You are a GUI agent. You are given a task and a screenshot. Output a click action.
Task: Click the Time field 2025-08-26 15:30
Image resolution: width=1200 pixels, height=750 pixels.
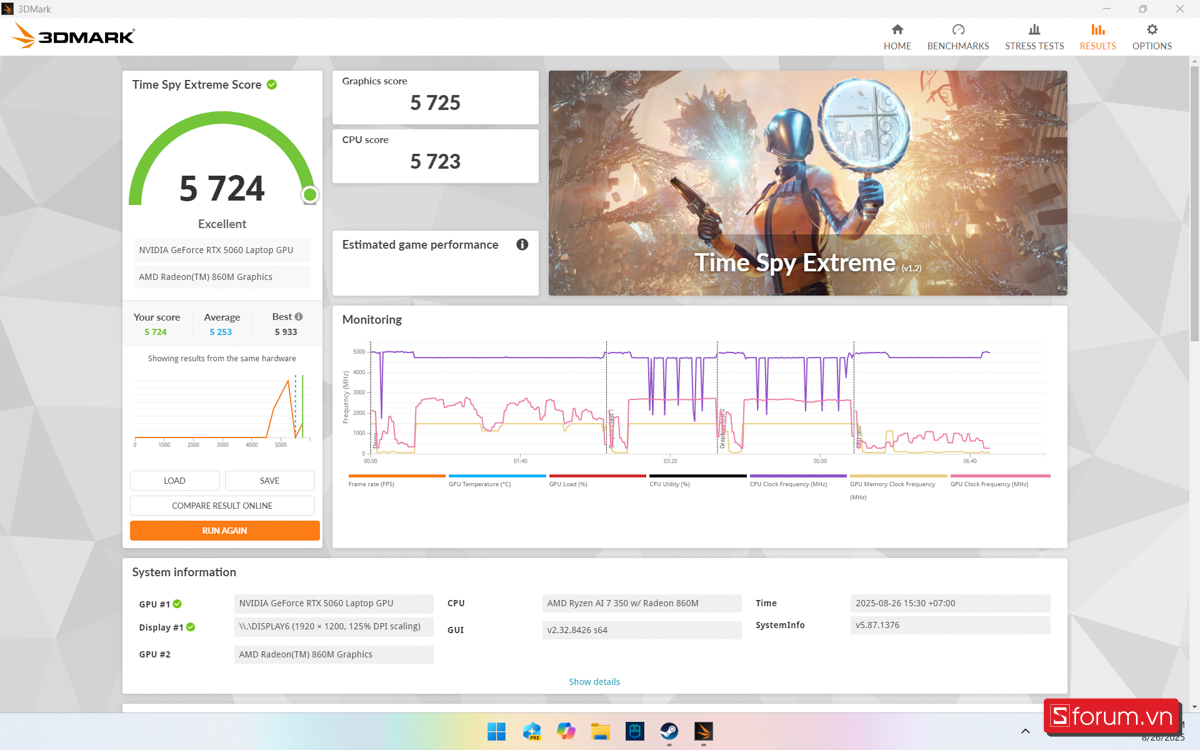click(x=950, y=604)
